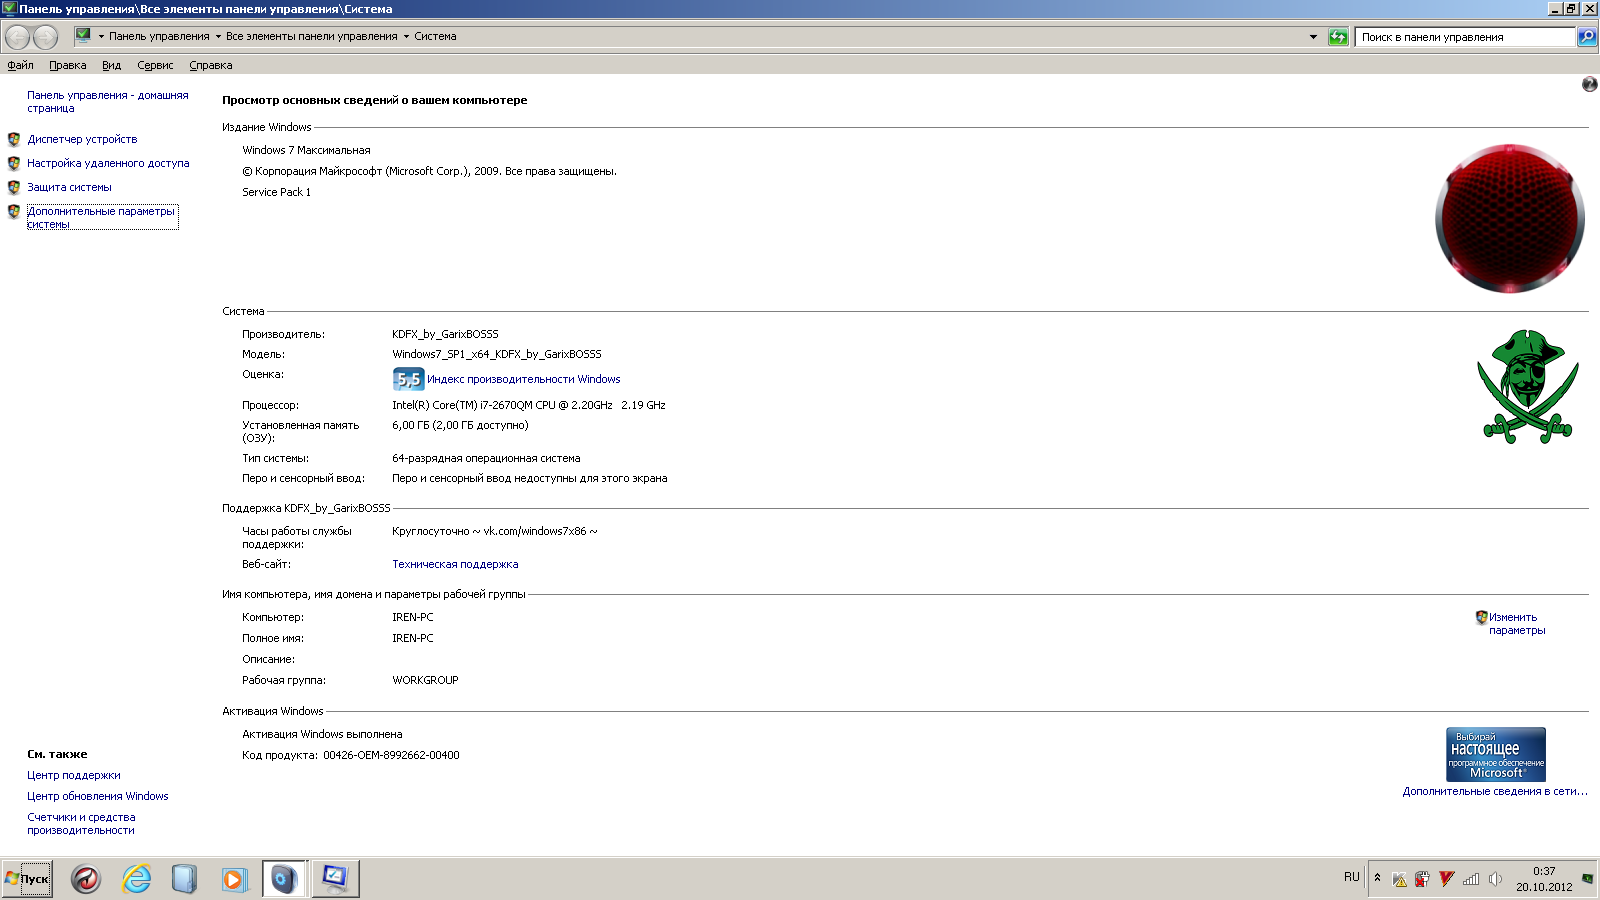
Task: Open the help question mark icon
Action: [x=1589, y=84]
